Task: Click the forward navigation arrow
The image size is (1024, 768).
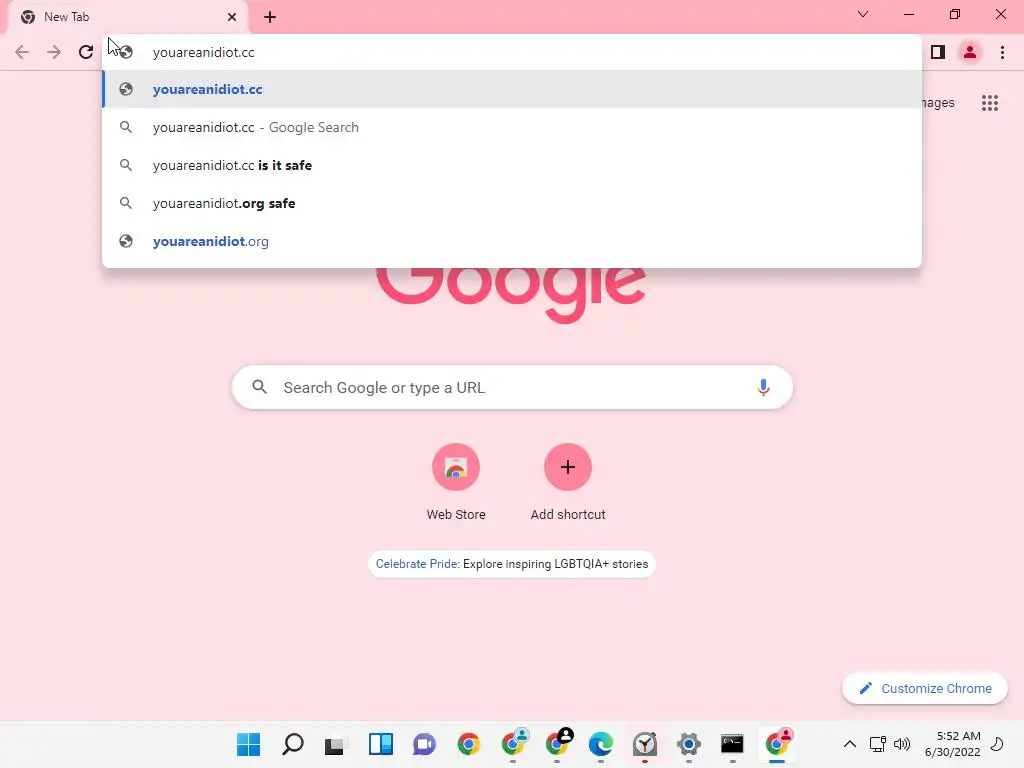Action: tap(54, 52)
